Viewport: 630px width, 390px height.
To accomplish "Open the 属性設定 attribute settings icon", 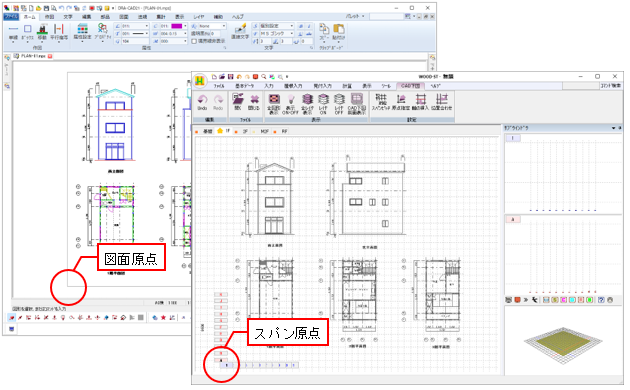I will 82,31.
